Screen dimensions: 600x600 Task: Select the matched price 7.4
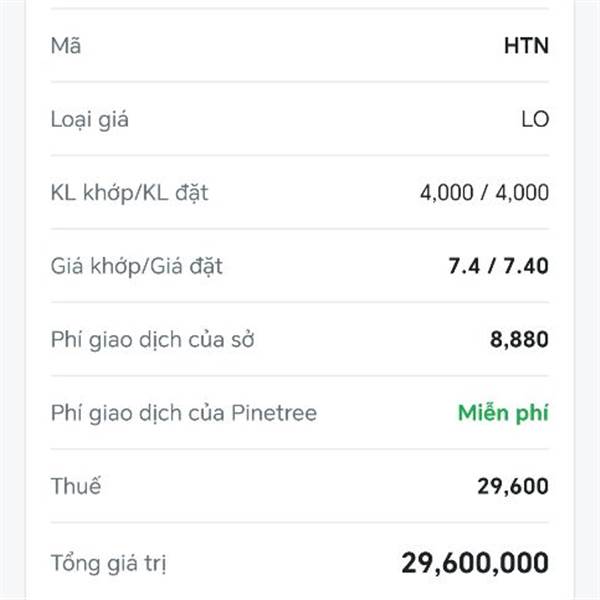tap(465, 267)
